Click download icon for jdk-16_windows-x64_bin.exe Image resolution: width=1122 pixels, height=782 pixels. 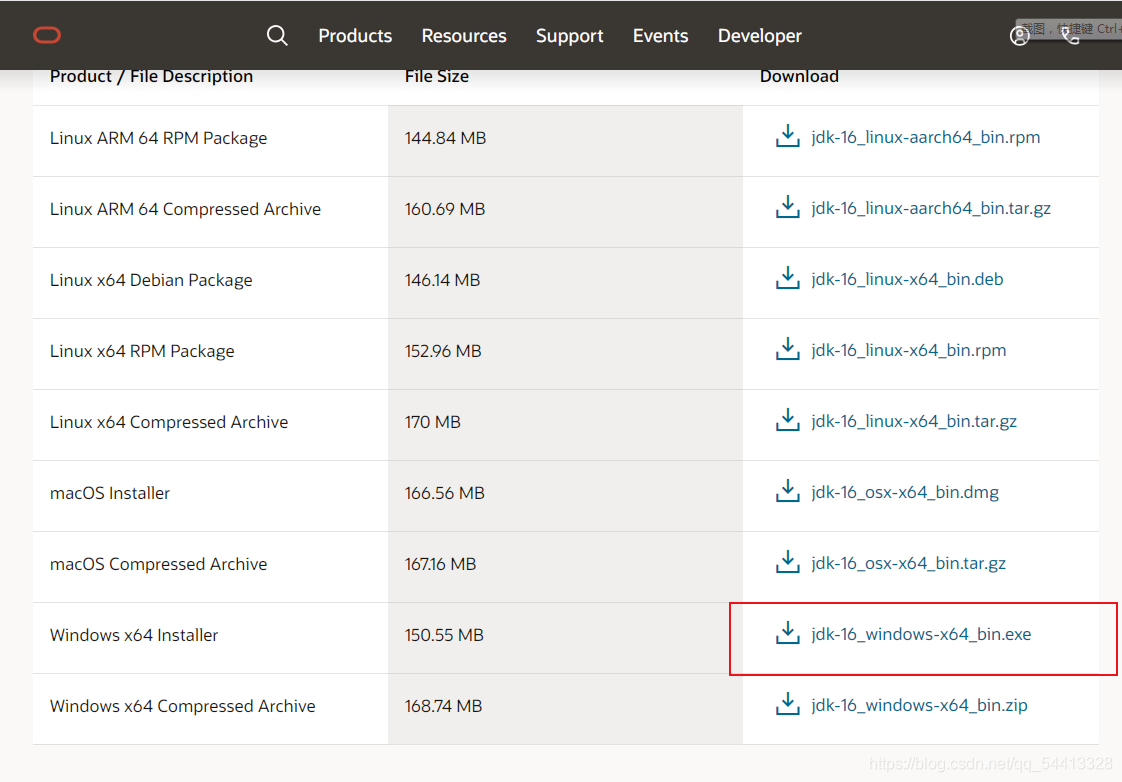(x=788, y=633)
